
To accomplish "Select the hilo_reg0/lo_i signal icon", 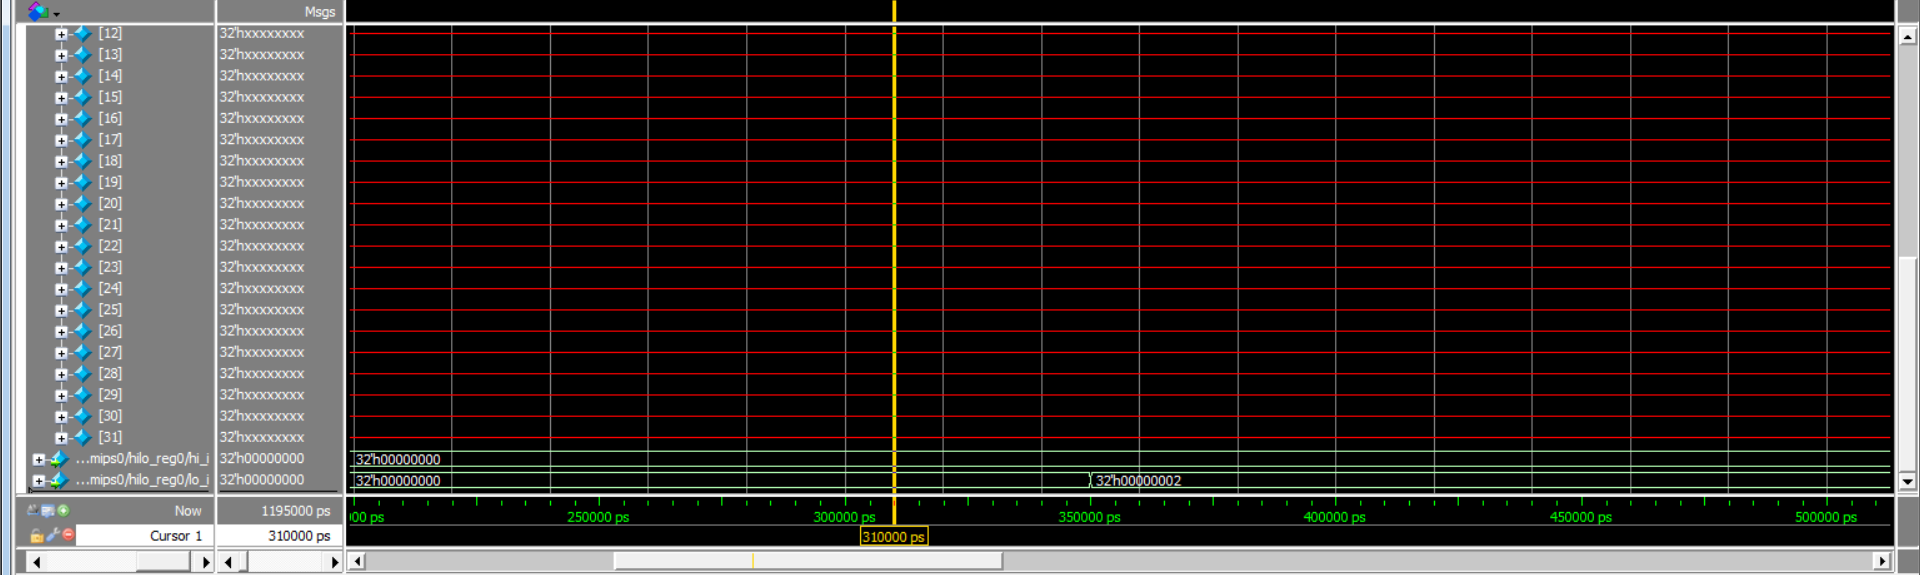I will (59, 481).
